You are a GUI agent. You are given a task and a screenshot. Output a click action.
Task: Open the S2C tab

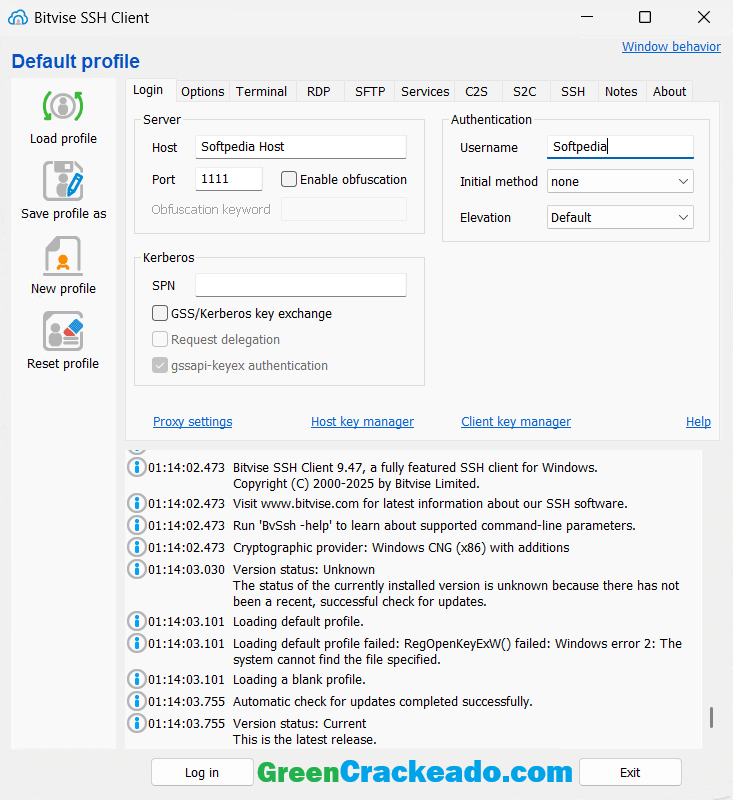point(525,91)
